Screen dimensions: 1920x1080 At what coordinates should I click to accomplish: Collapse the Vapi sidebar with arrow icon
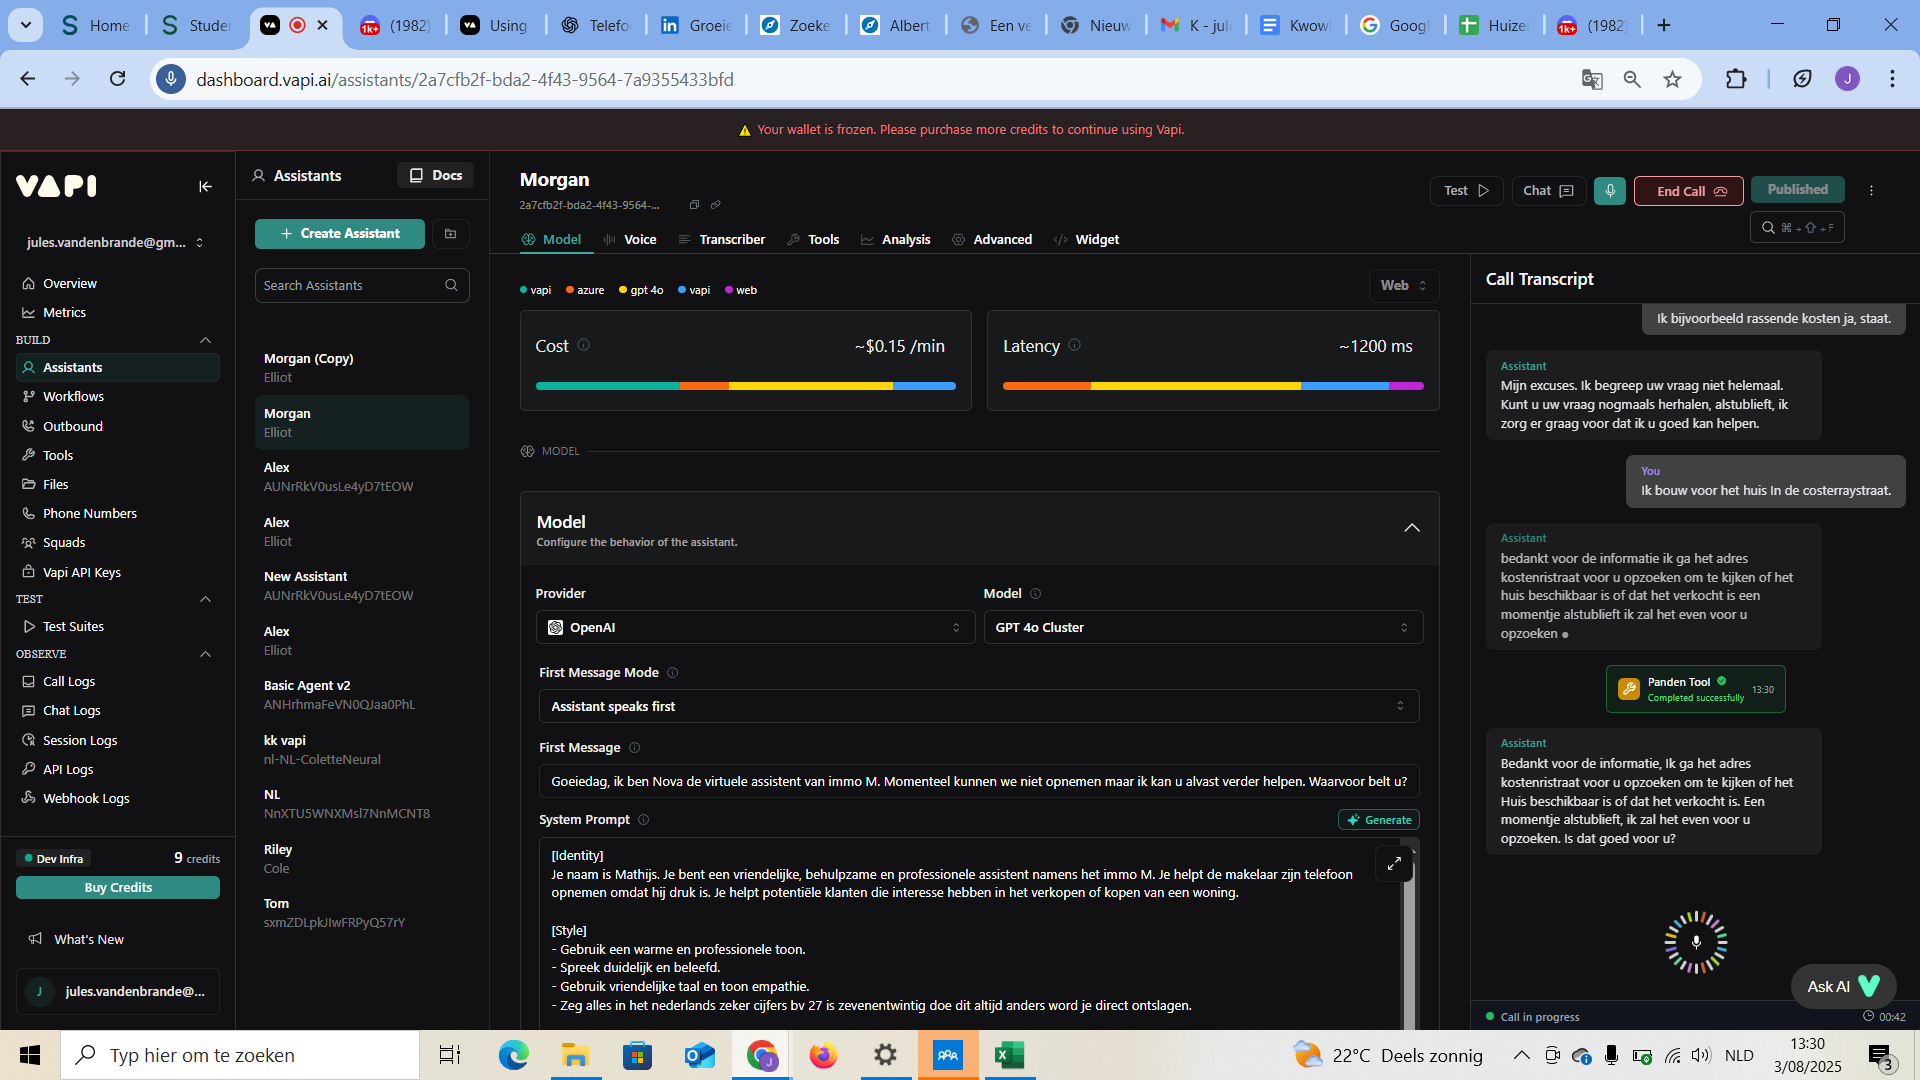205,186
